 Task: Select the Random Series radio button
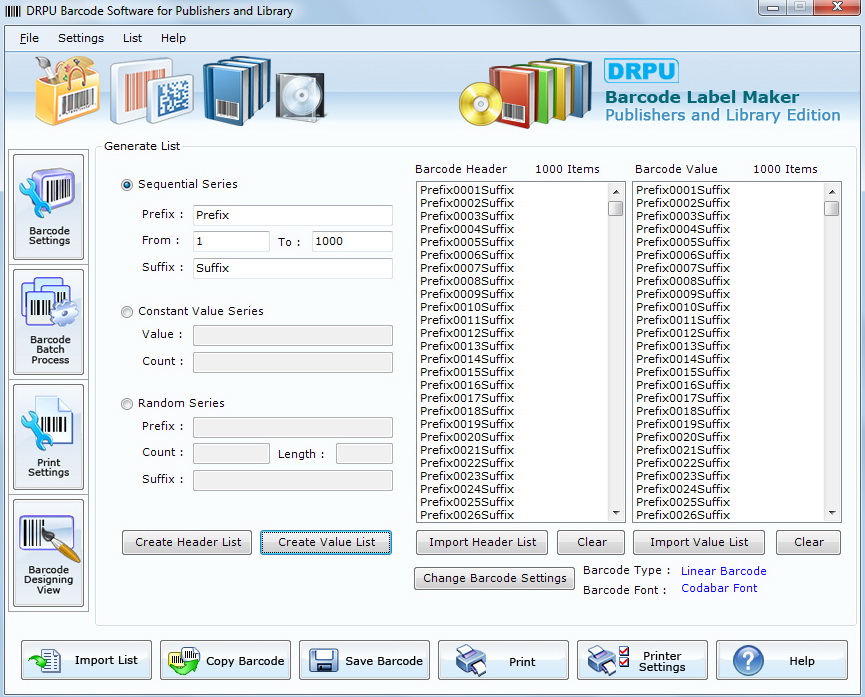tap(127, 404)
